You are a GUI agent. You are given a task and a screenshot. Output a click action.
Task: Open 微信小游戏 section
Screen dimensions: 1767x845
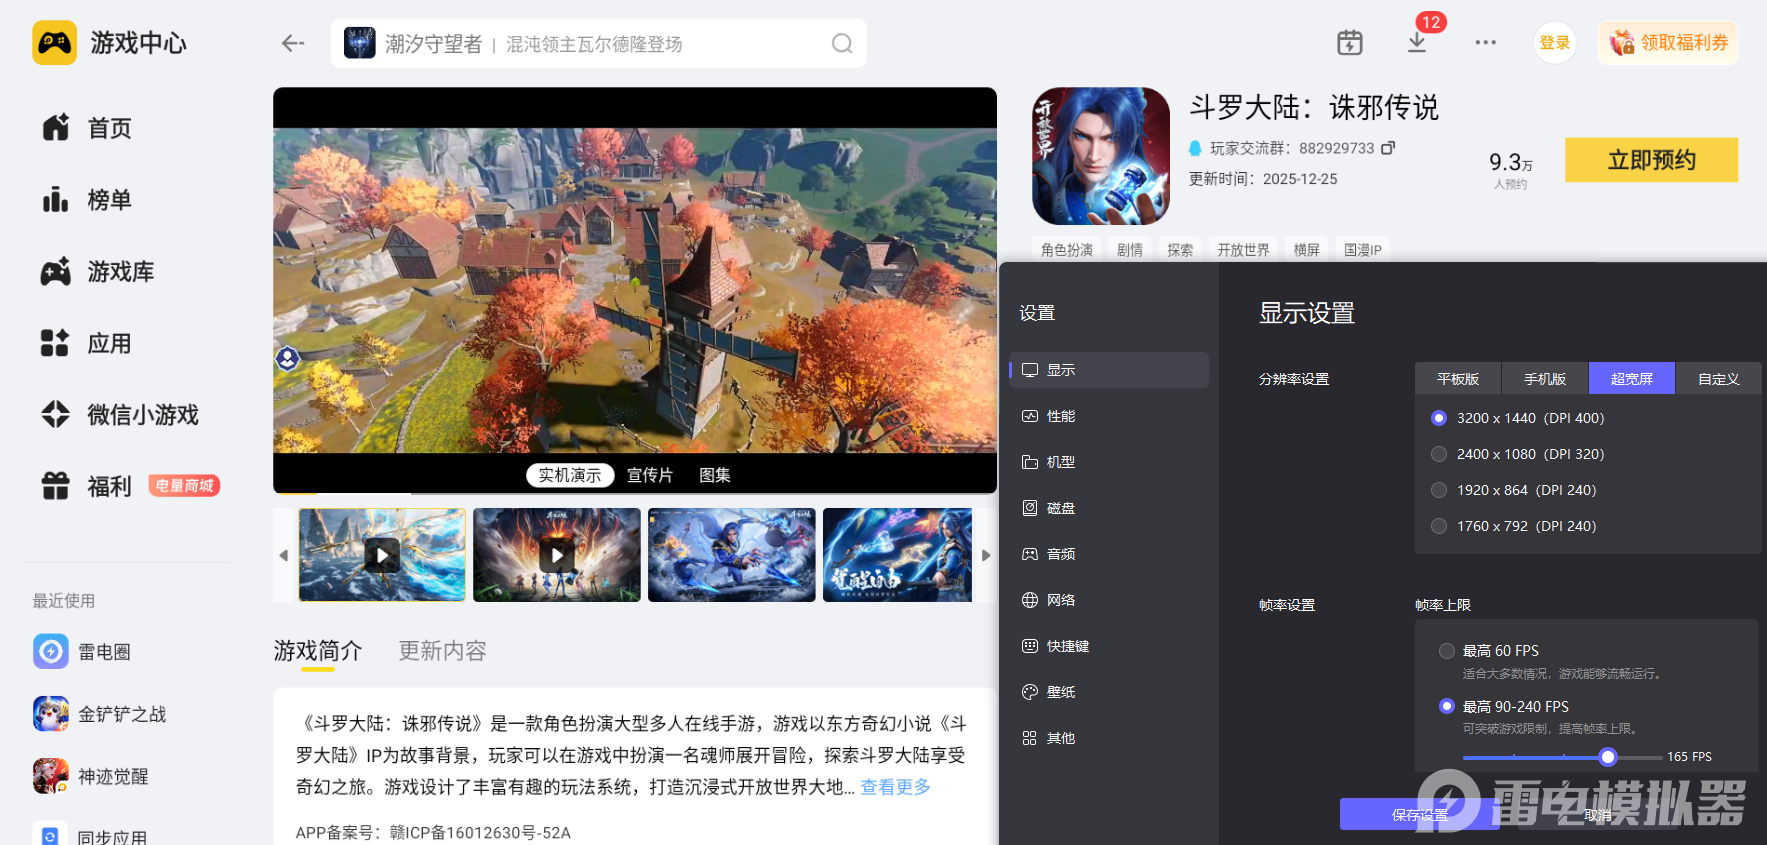pyautogui.click(x=120, y=415)
